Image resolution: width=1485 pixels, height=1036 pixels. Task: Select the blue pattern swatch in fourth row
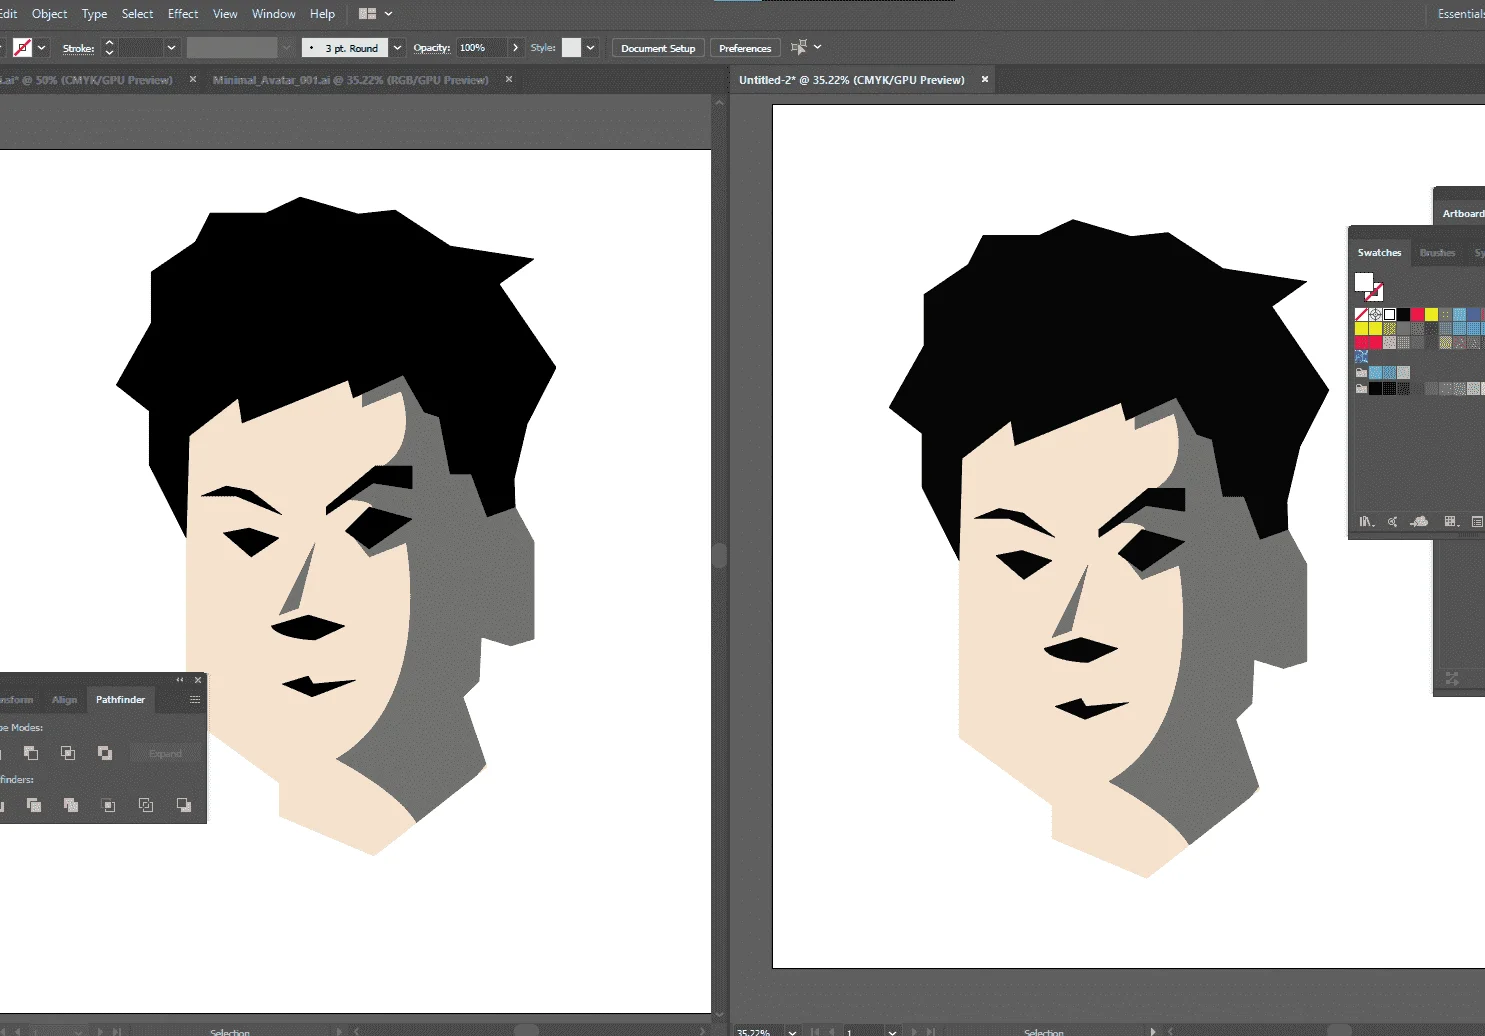tap(1361, 356)
